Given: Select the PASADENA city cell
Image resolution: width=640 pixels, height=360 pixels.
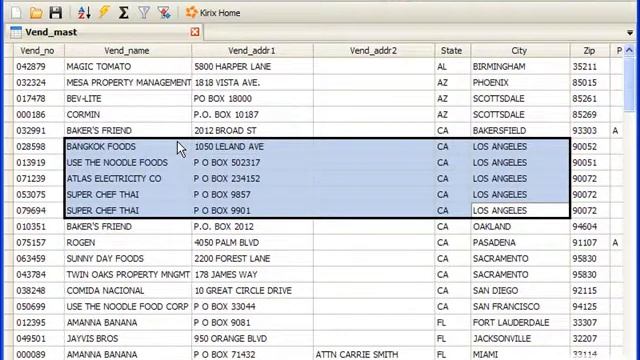Looking at the screenshot, I should point(520,242).
